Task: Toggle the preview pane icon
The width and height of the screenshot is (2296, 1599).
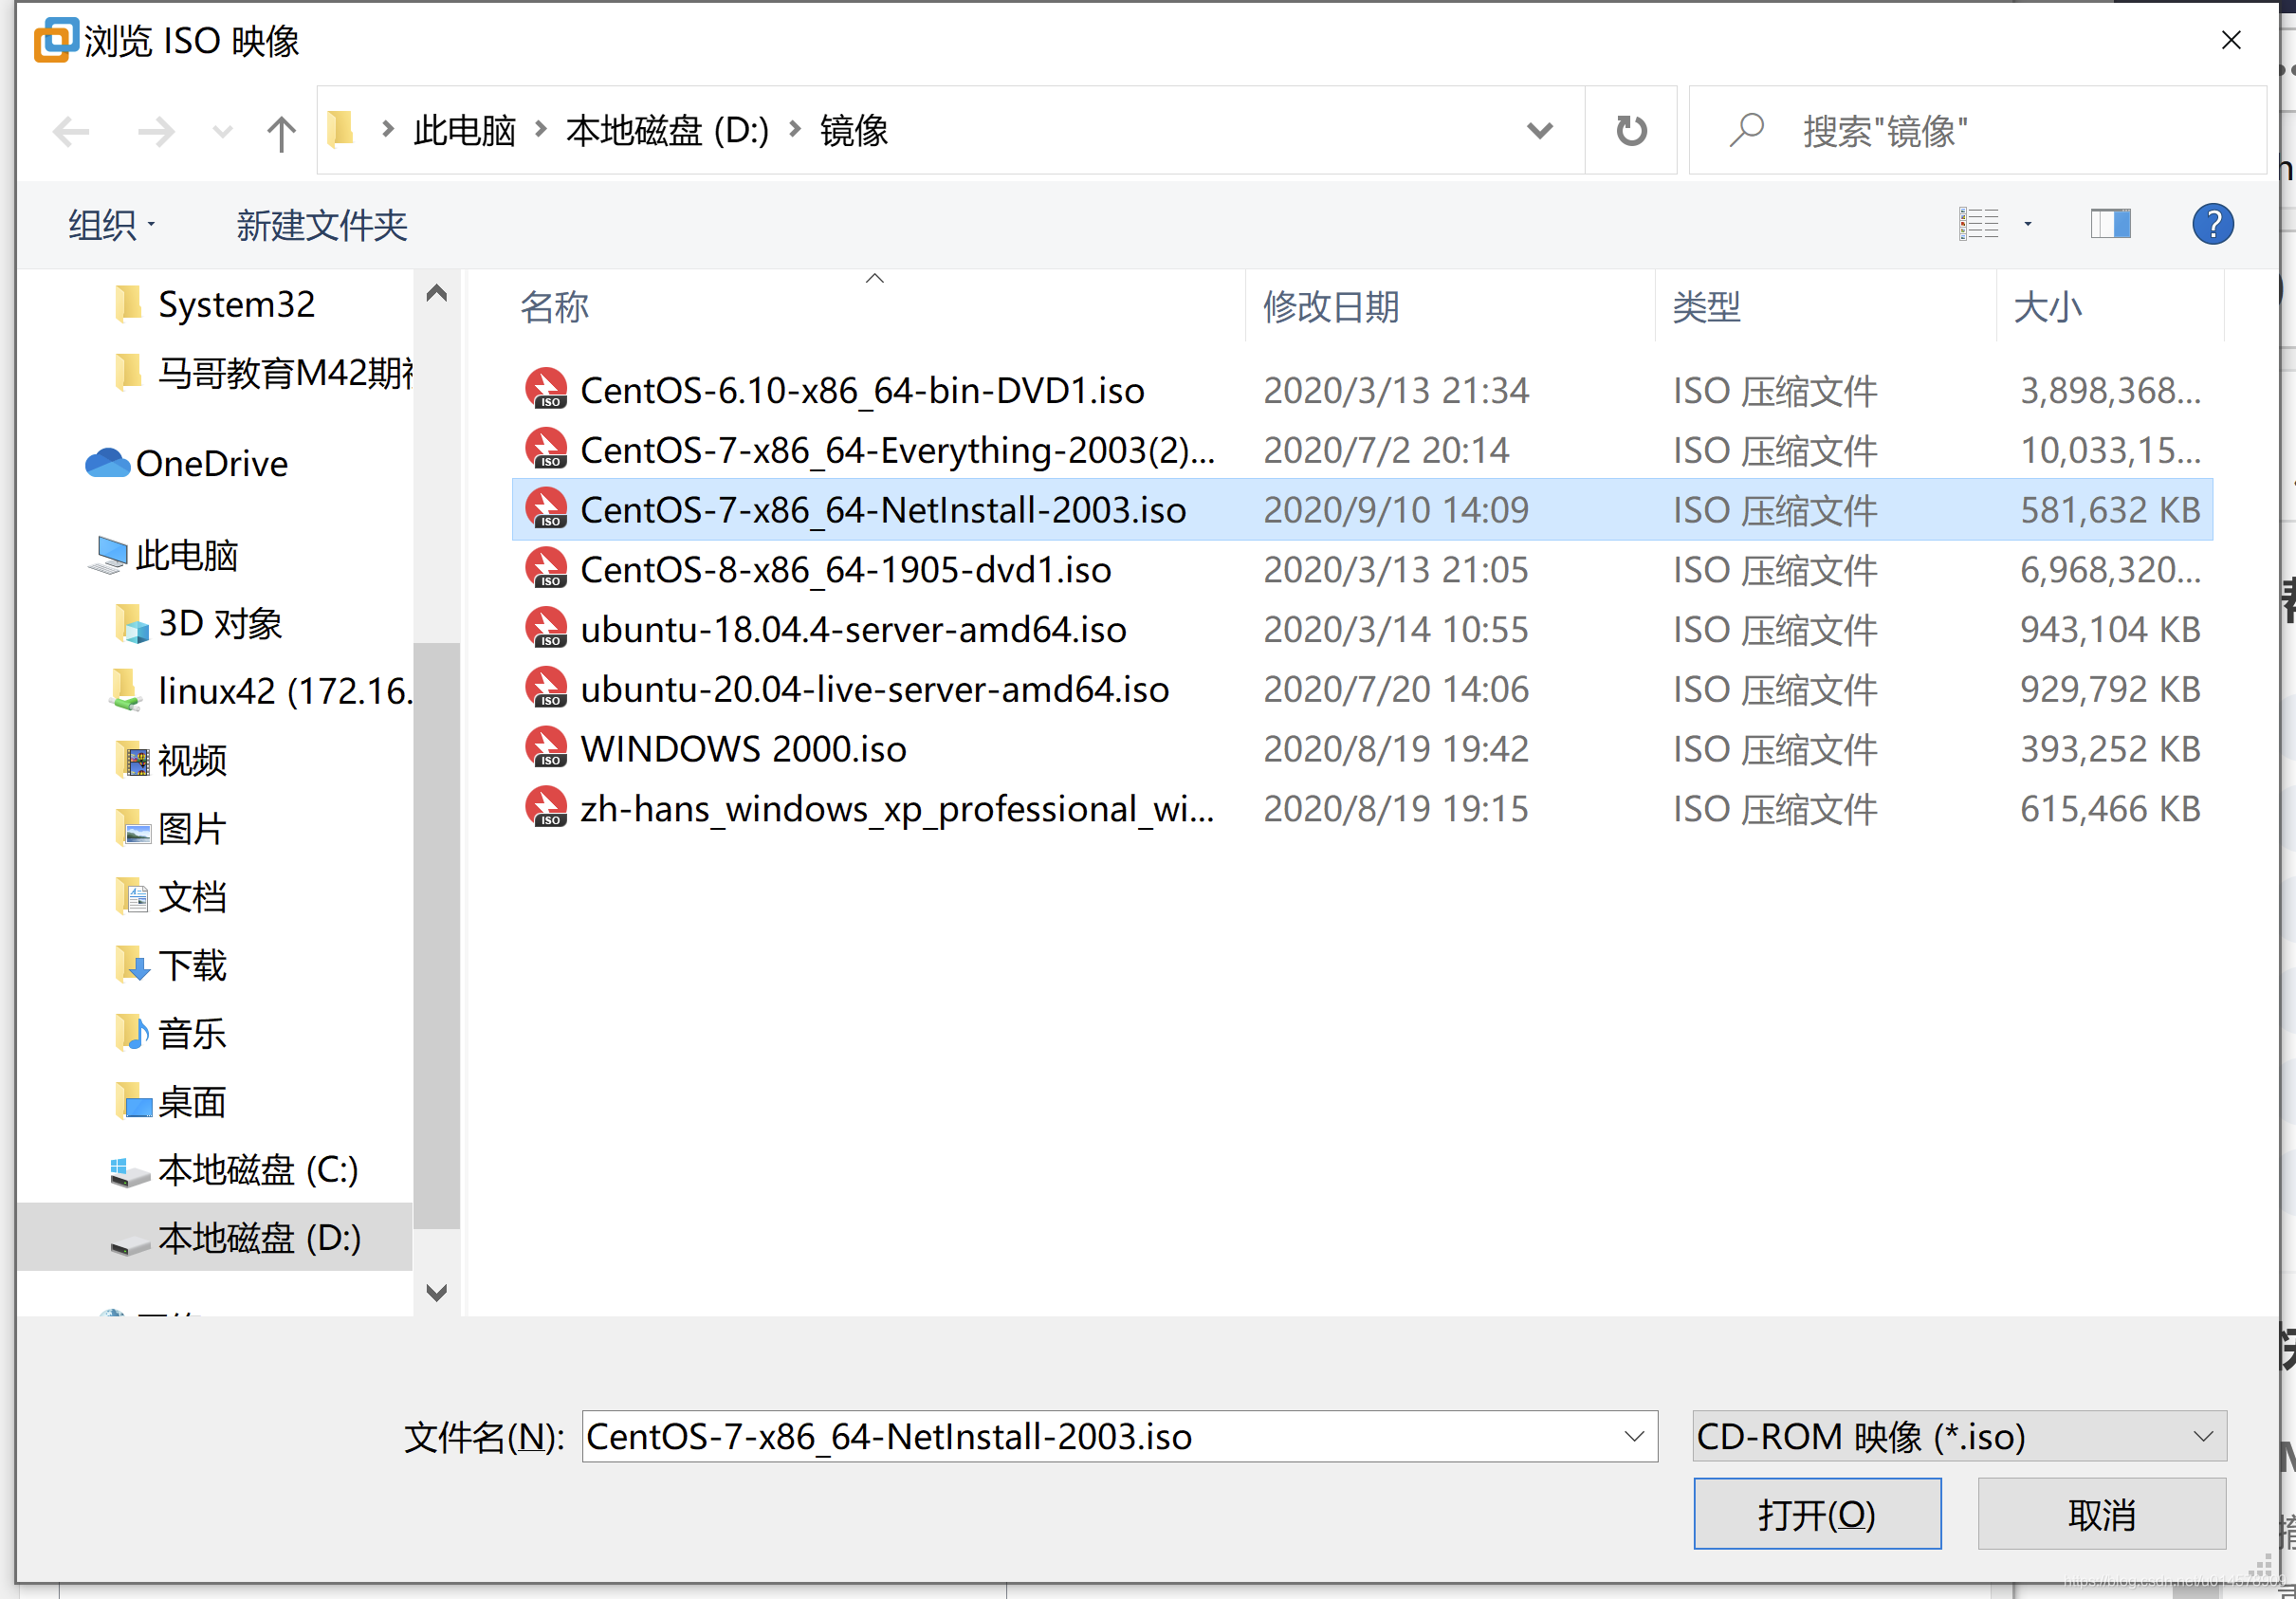Action: point(2110,224)
